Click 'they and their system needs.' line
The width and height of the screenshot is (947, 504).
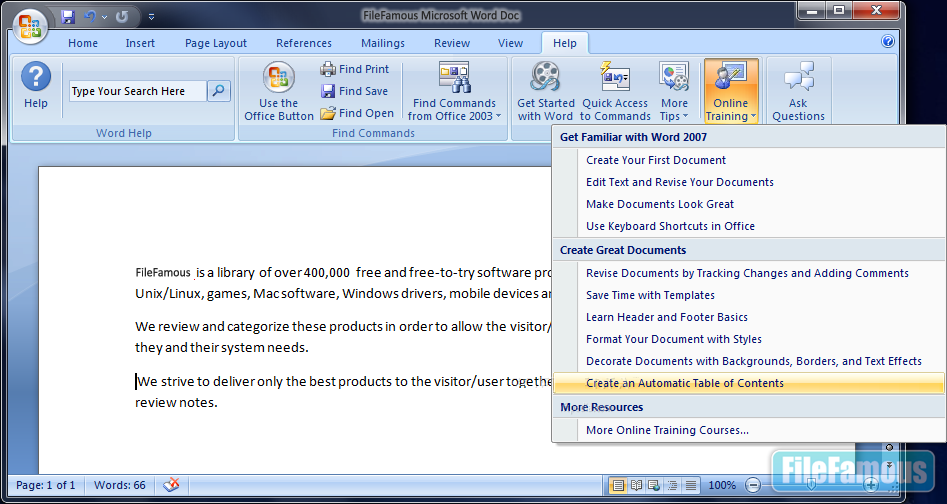(222, 348)
